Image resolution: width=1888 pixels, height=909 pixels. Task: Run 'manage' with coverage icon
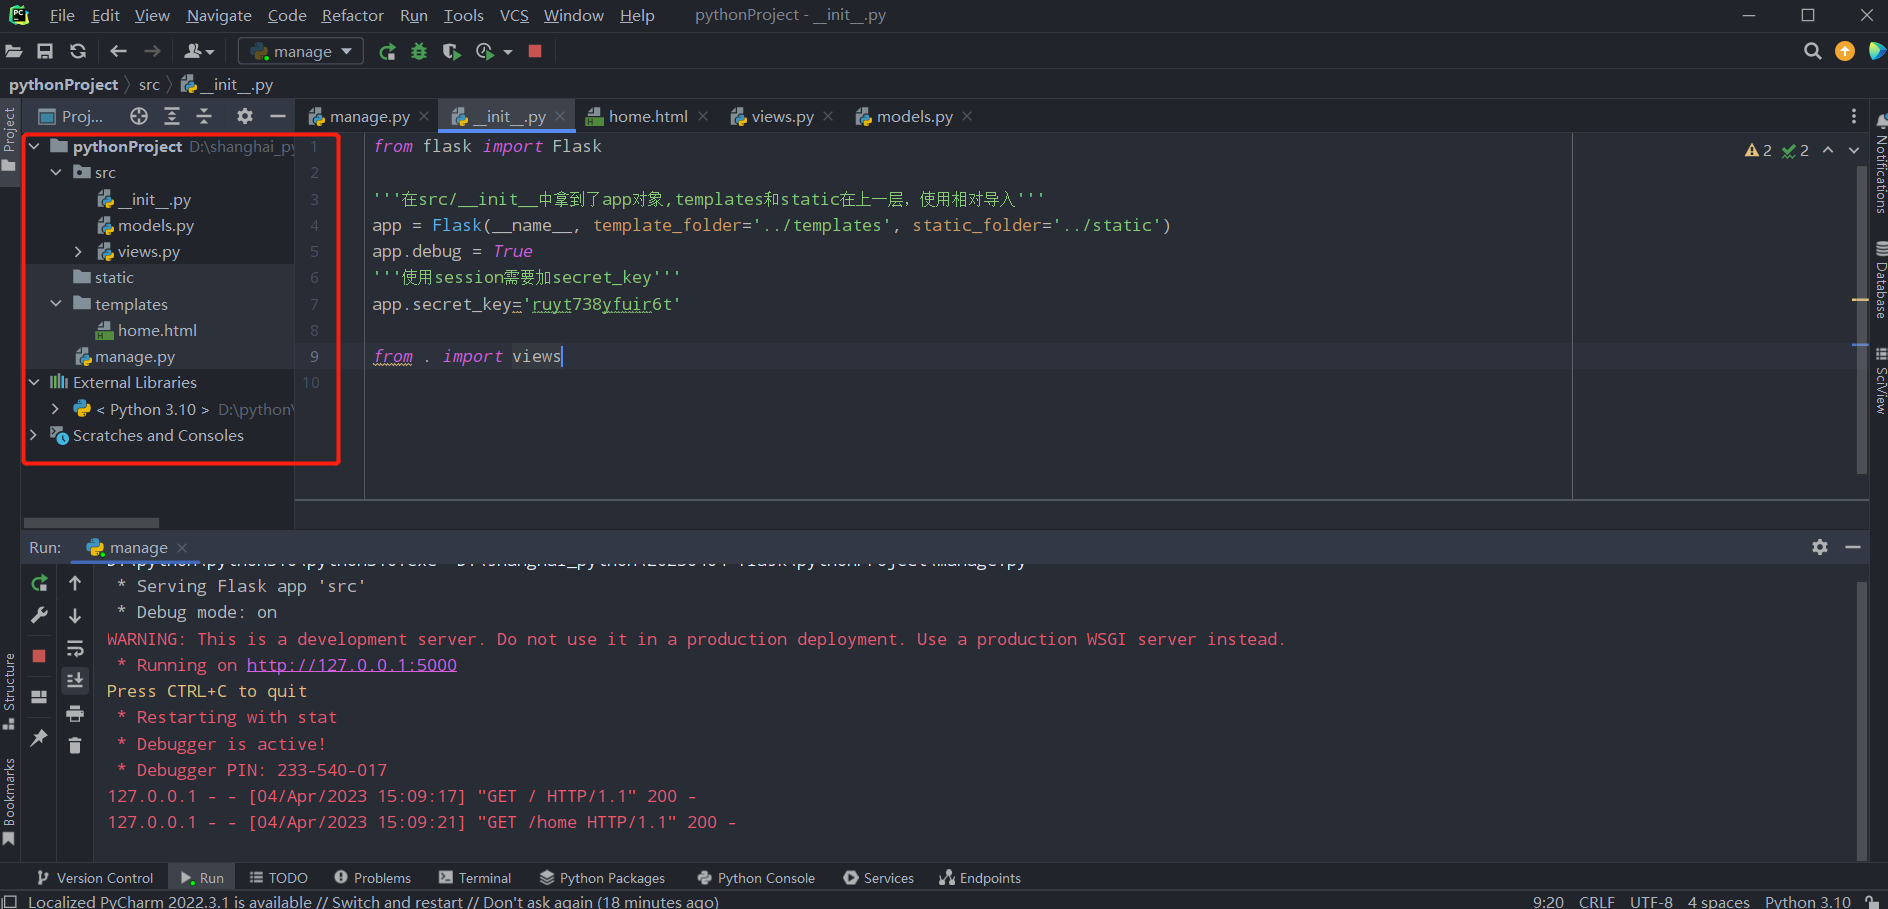[x=451, y=51]
